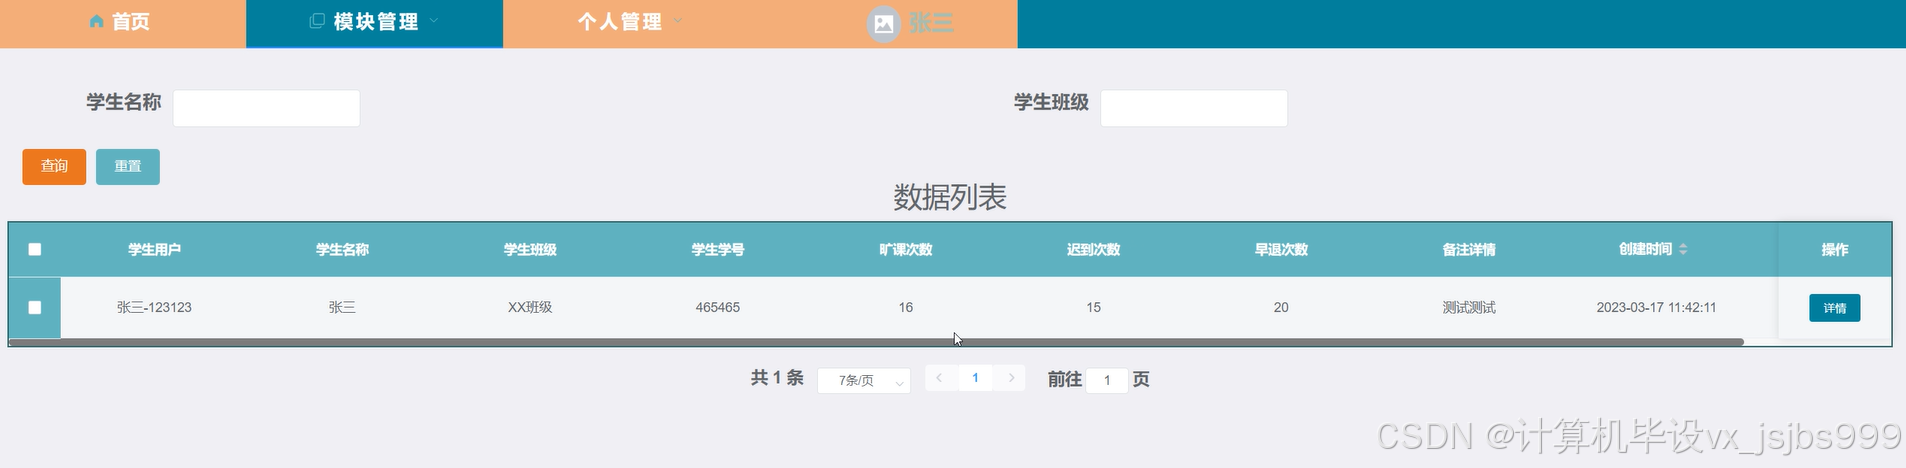Click the 早退次数 column header
The width and height of the screenshot is (1906, 468).
[1281, 250]
